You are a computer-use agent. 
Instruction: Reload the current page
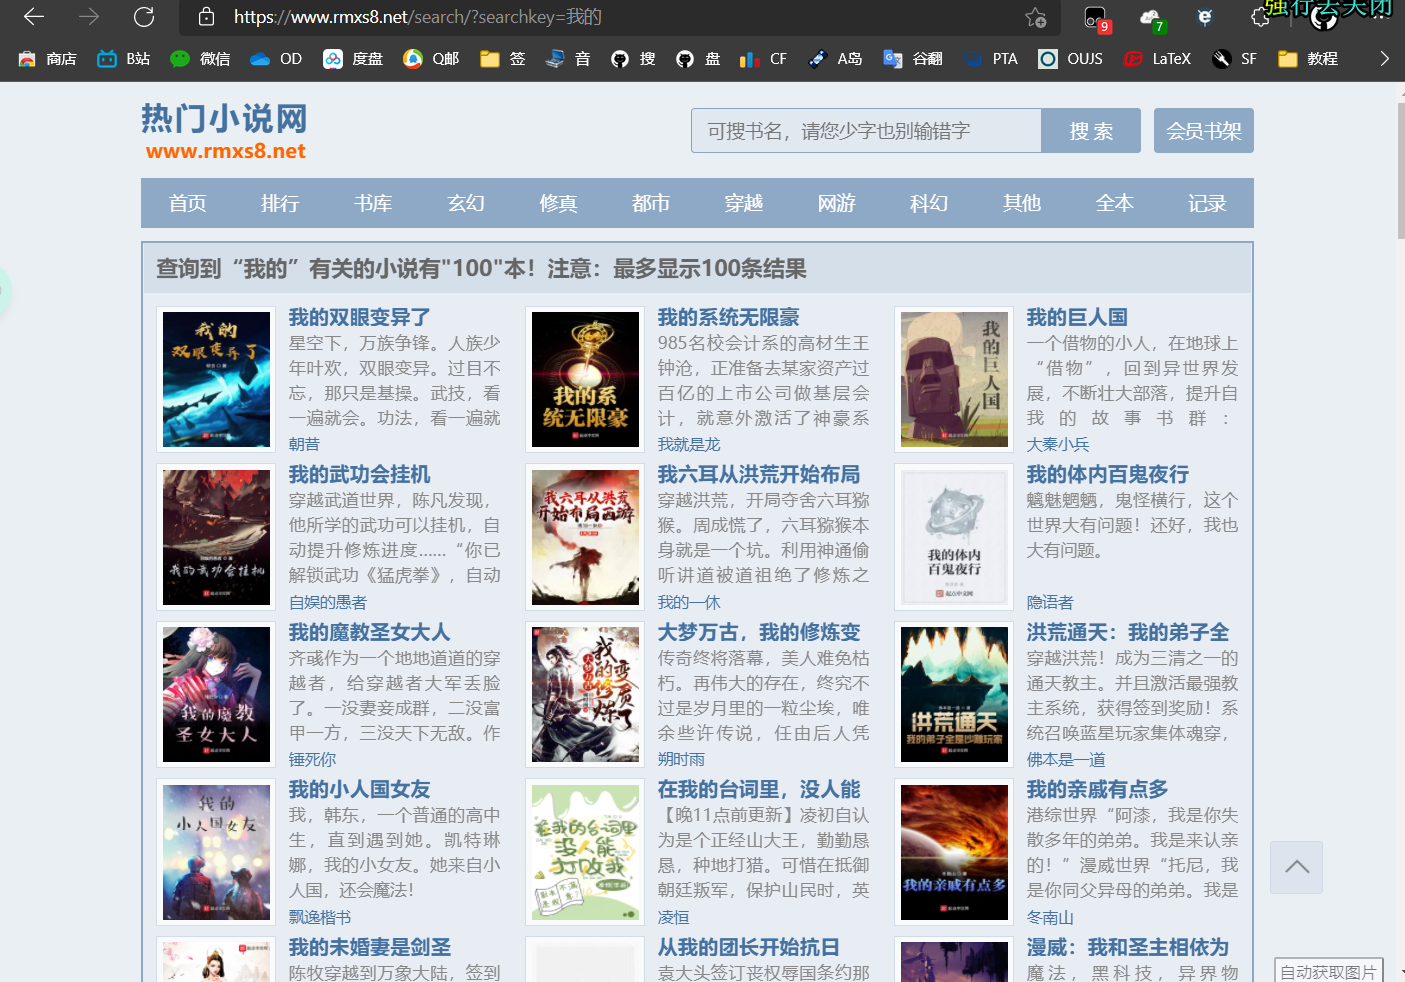(x=143, y=17)
